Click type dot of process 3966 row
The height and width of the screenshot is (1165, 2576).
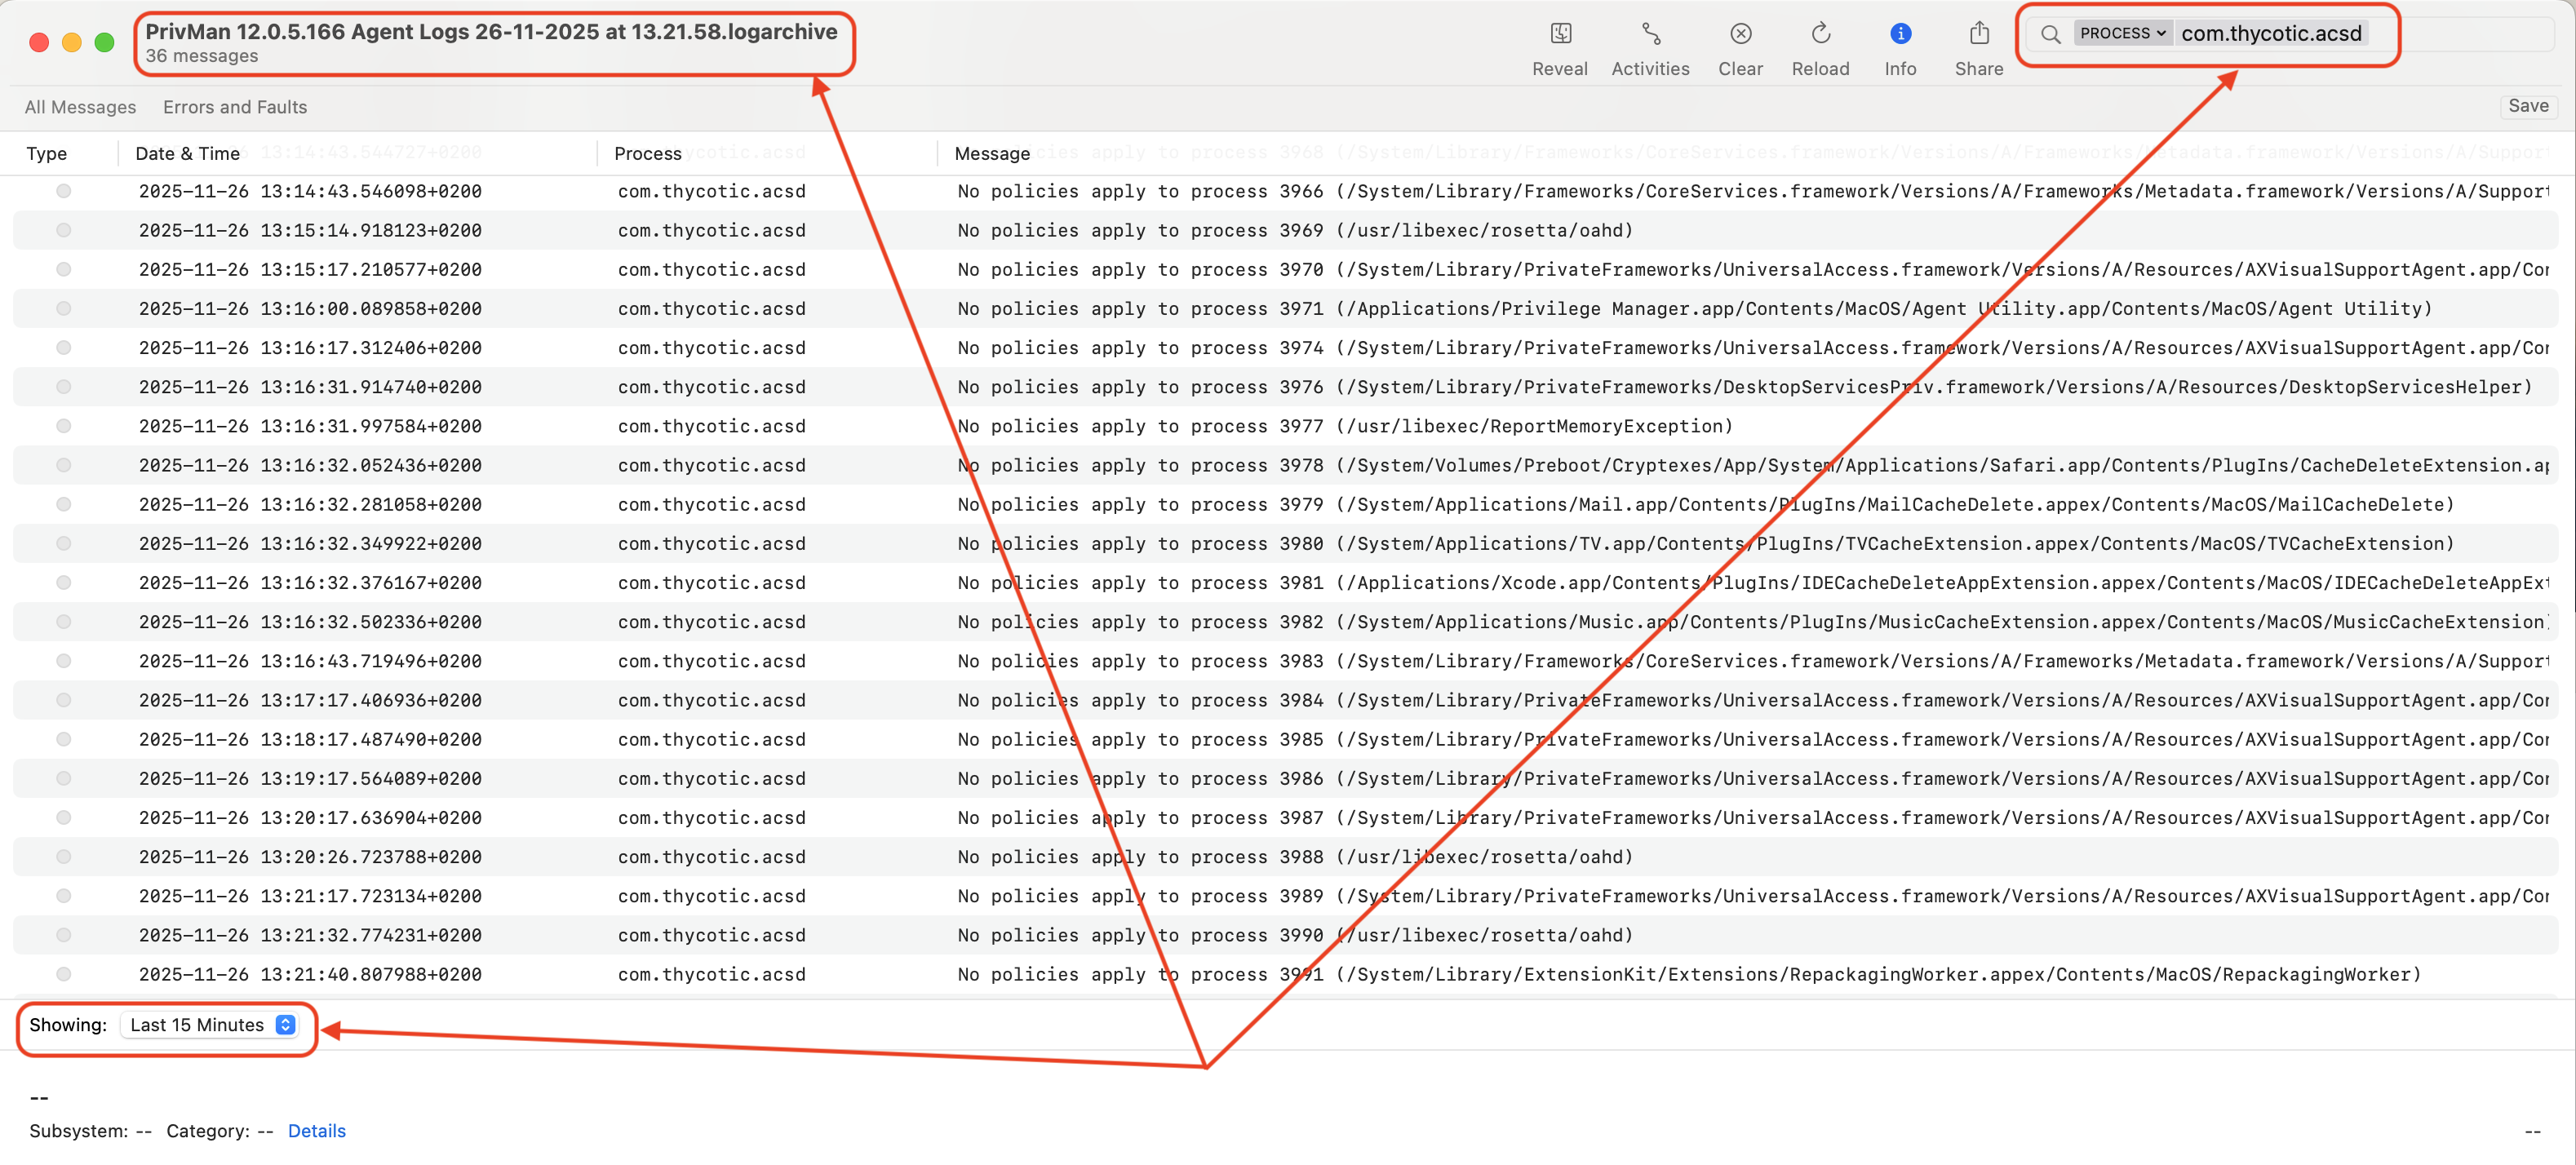point(64,191)
